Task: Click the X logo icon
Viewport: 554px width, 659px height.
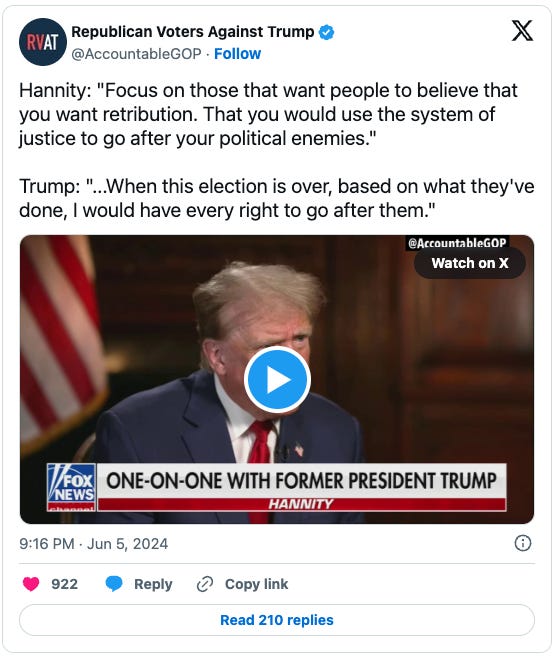Action: [x=522, y=31]
